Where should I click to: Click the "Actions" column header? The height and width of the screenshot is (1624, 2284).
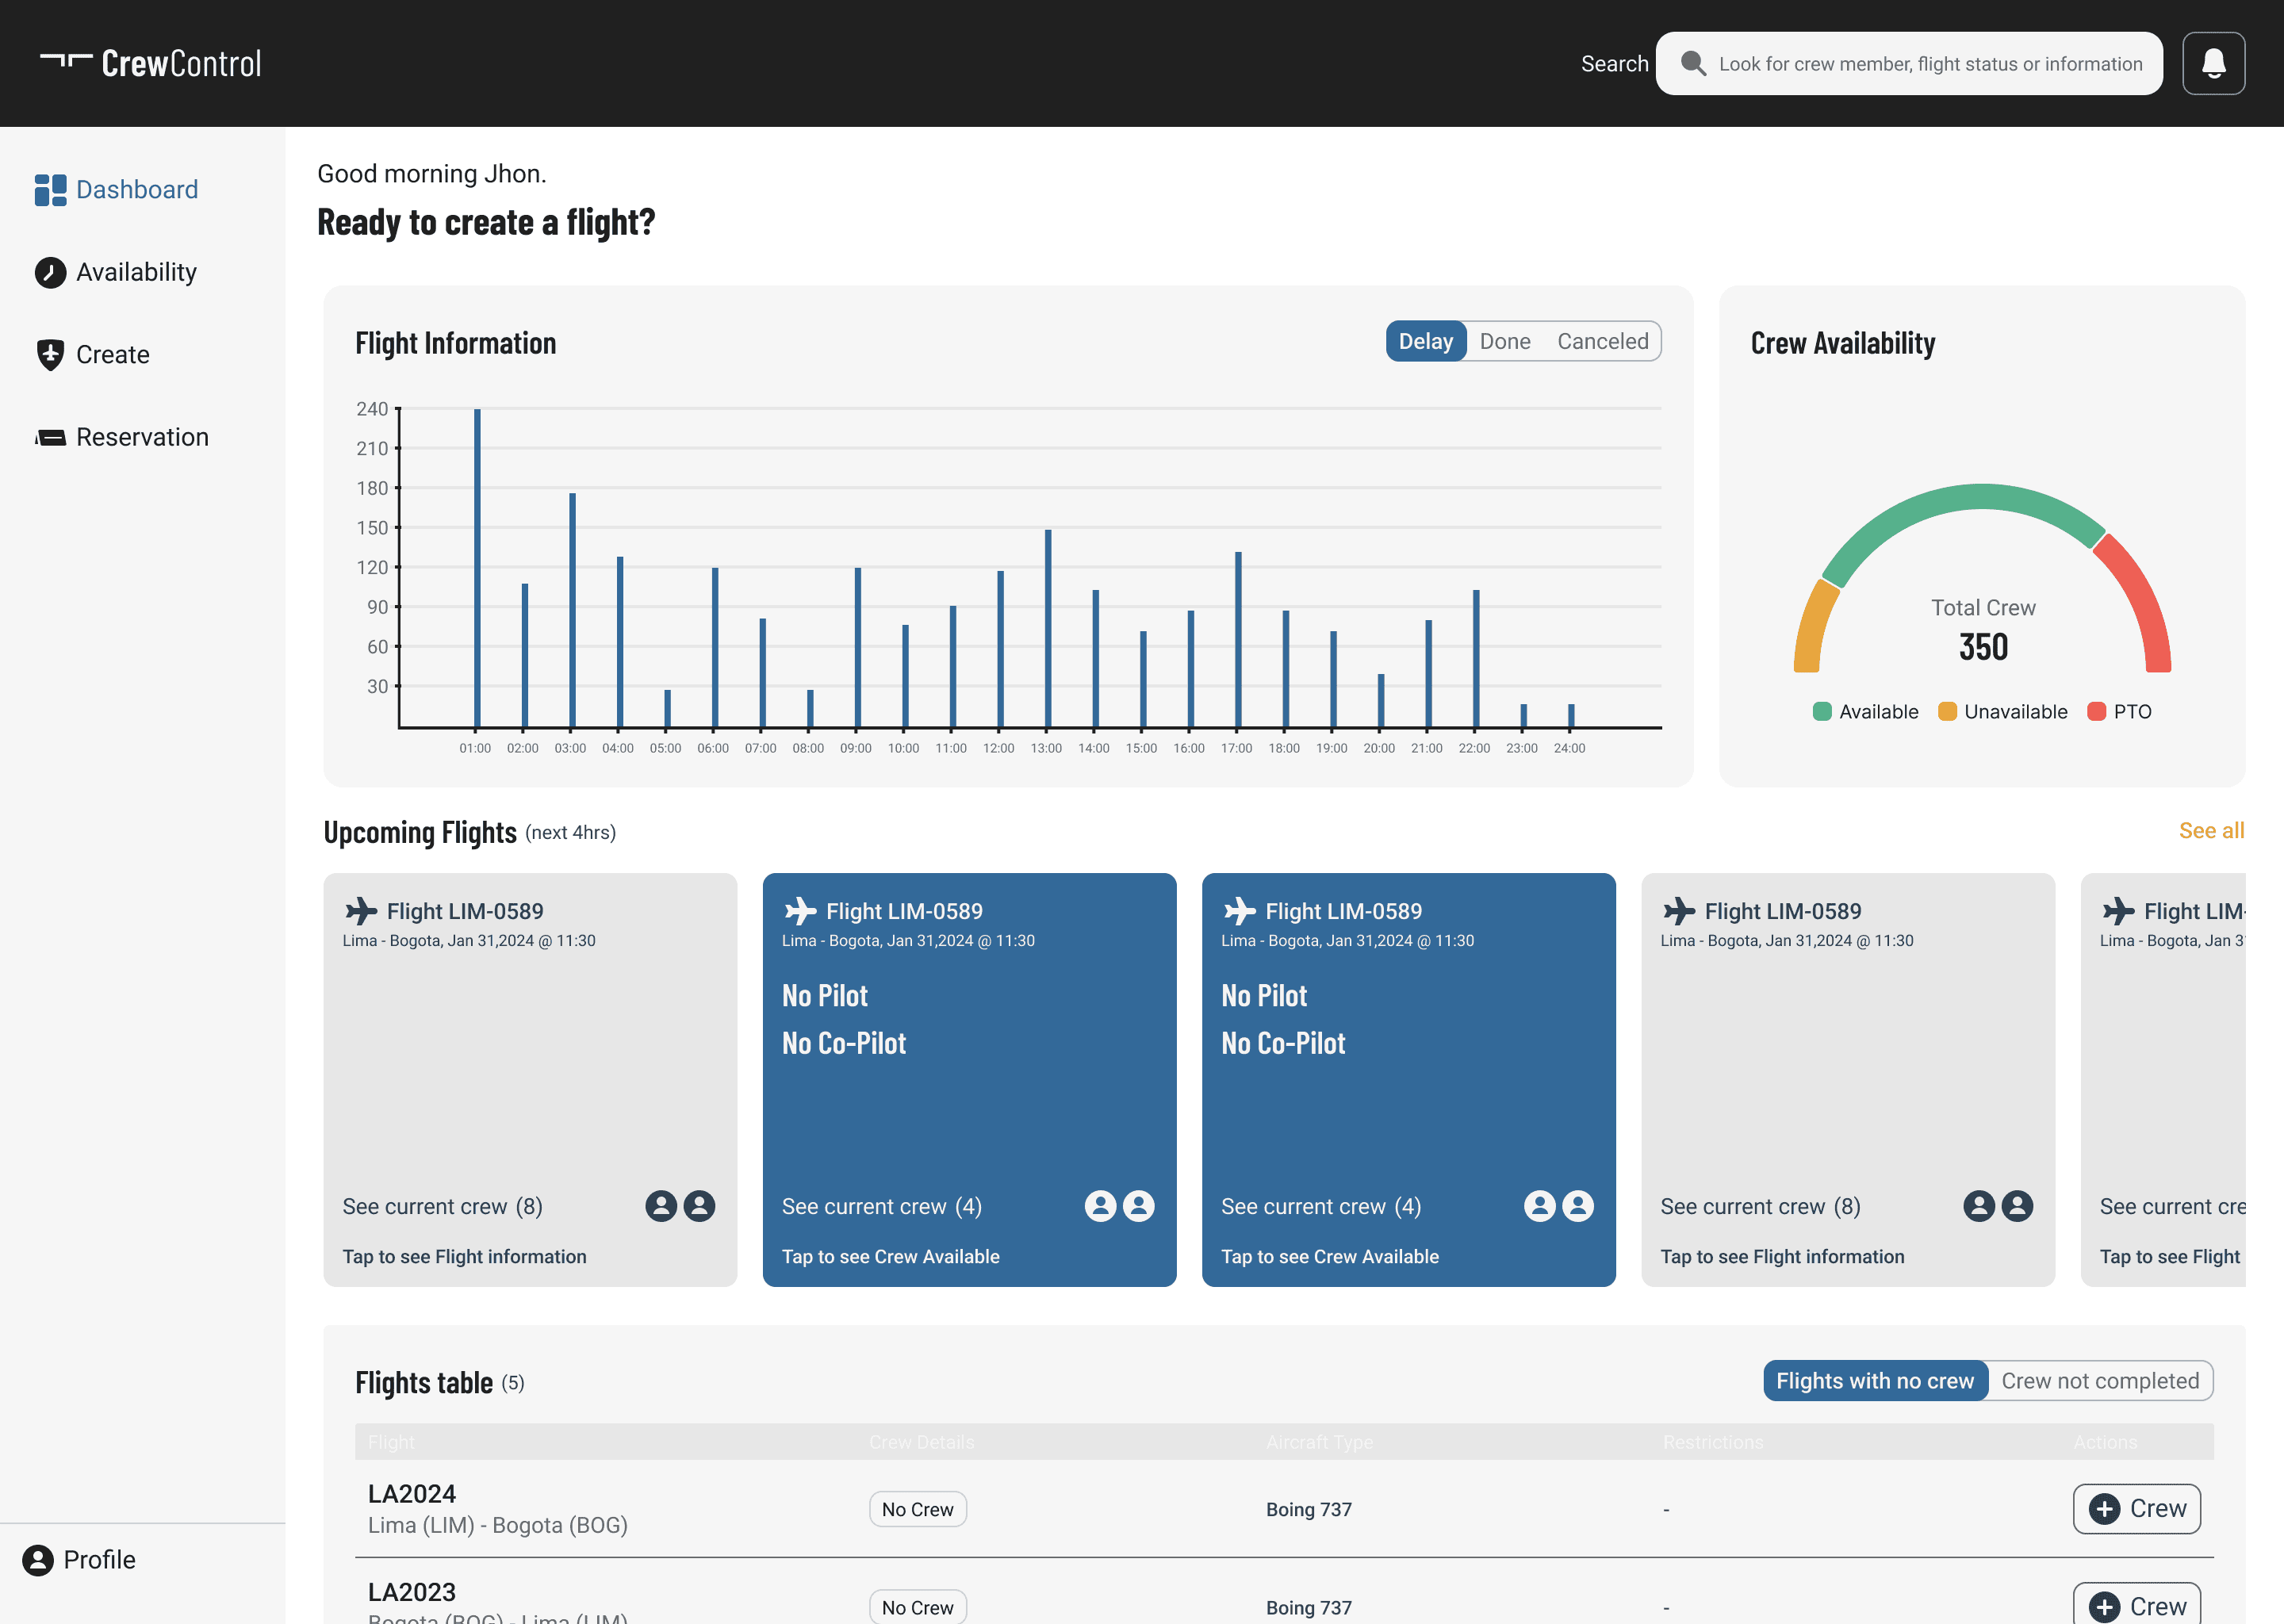coord(2105,1442)
